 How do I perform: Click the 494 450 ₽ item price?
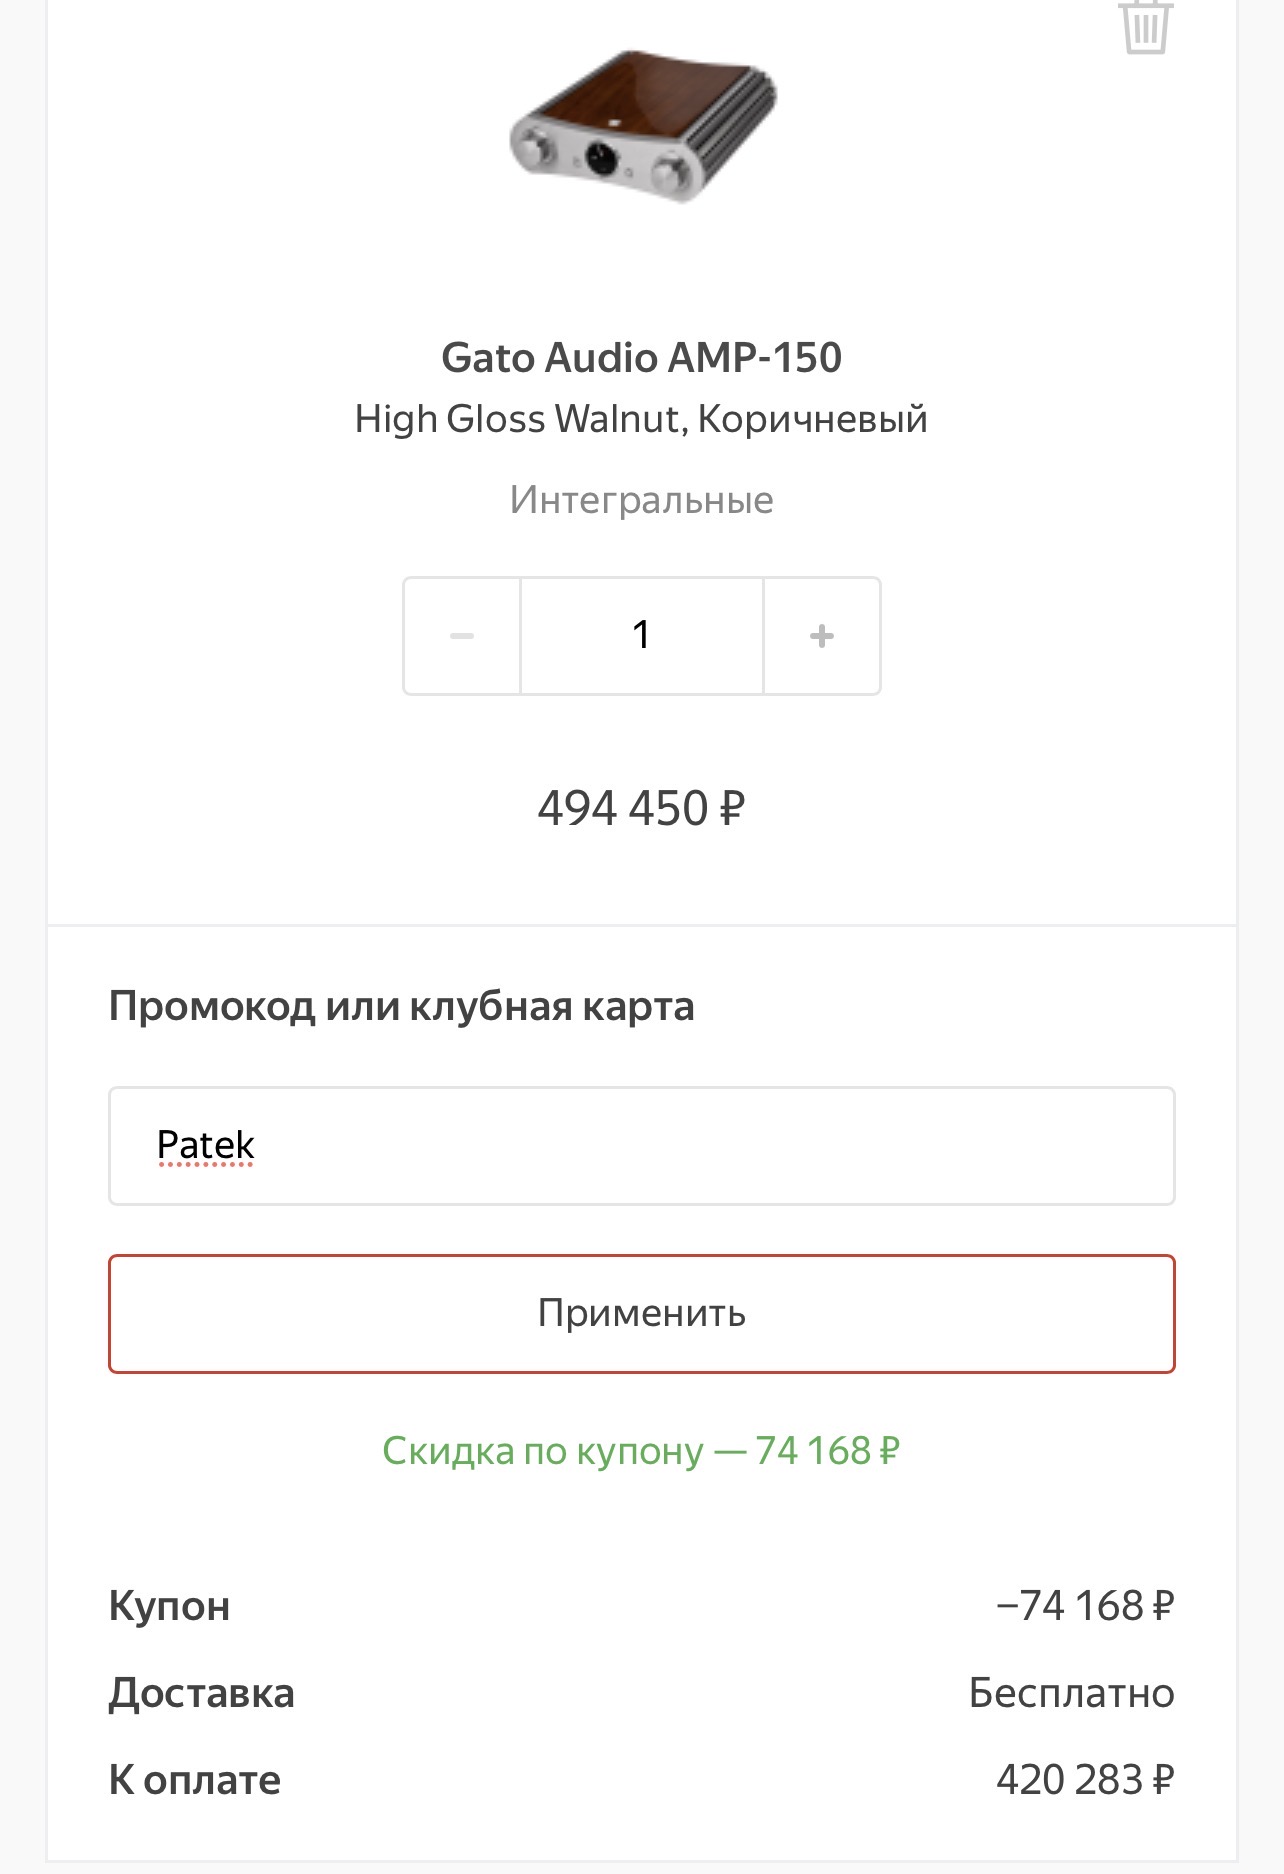click(x=642, y=808)
